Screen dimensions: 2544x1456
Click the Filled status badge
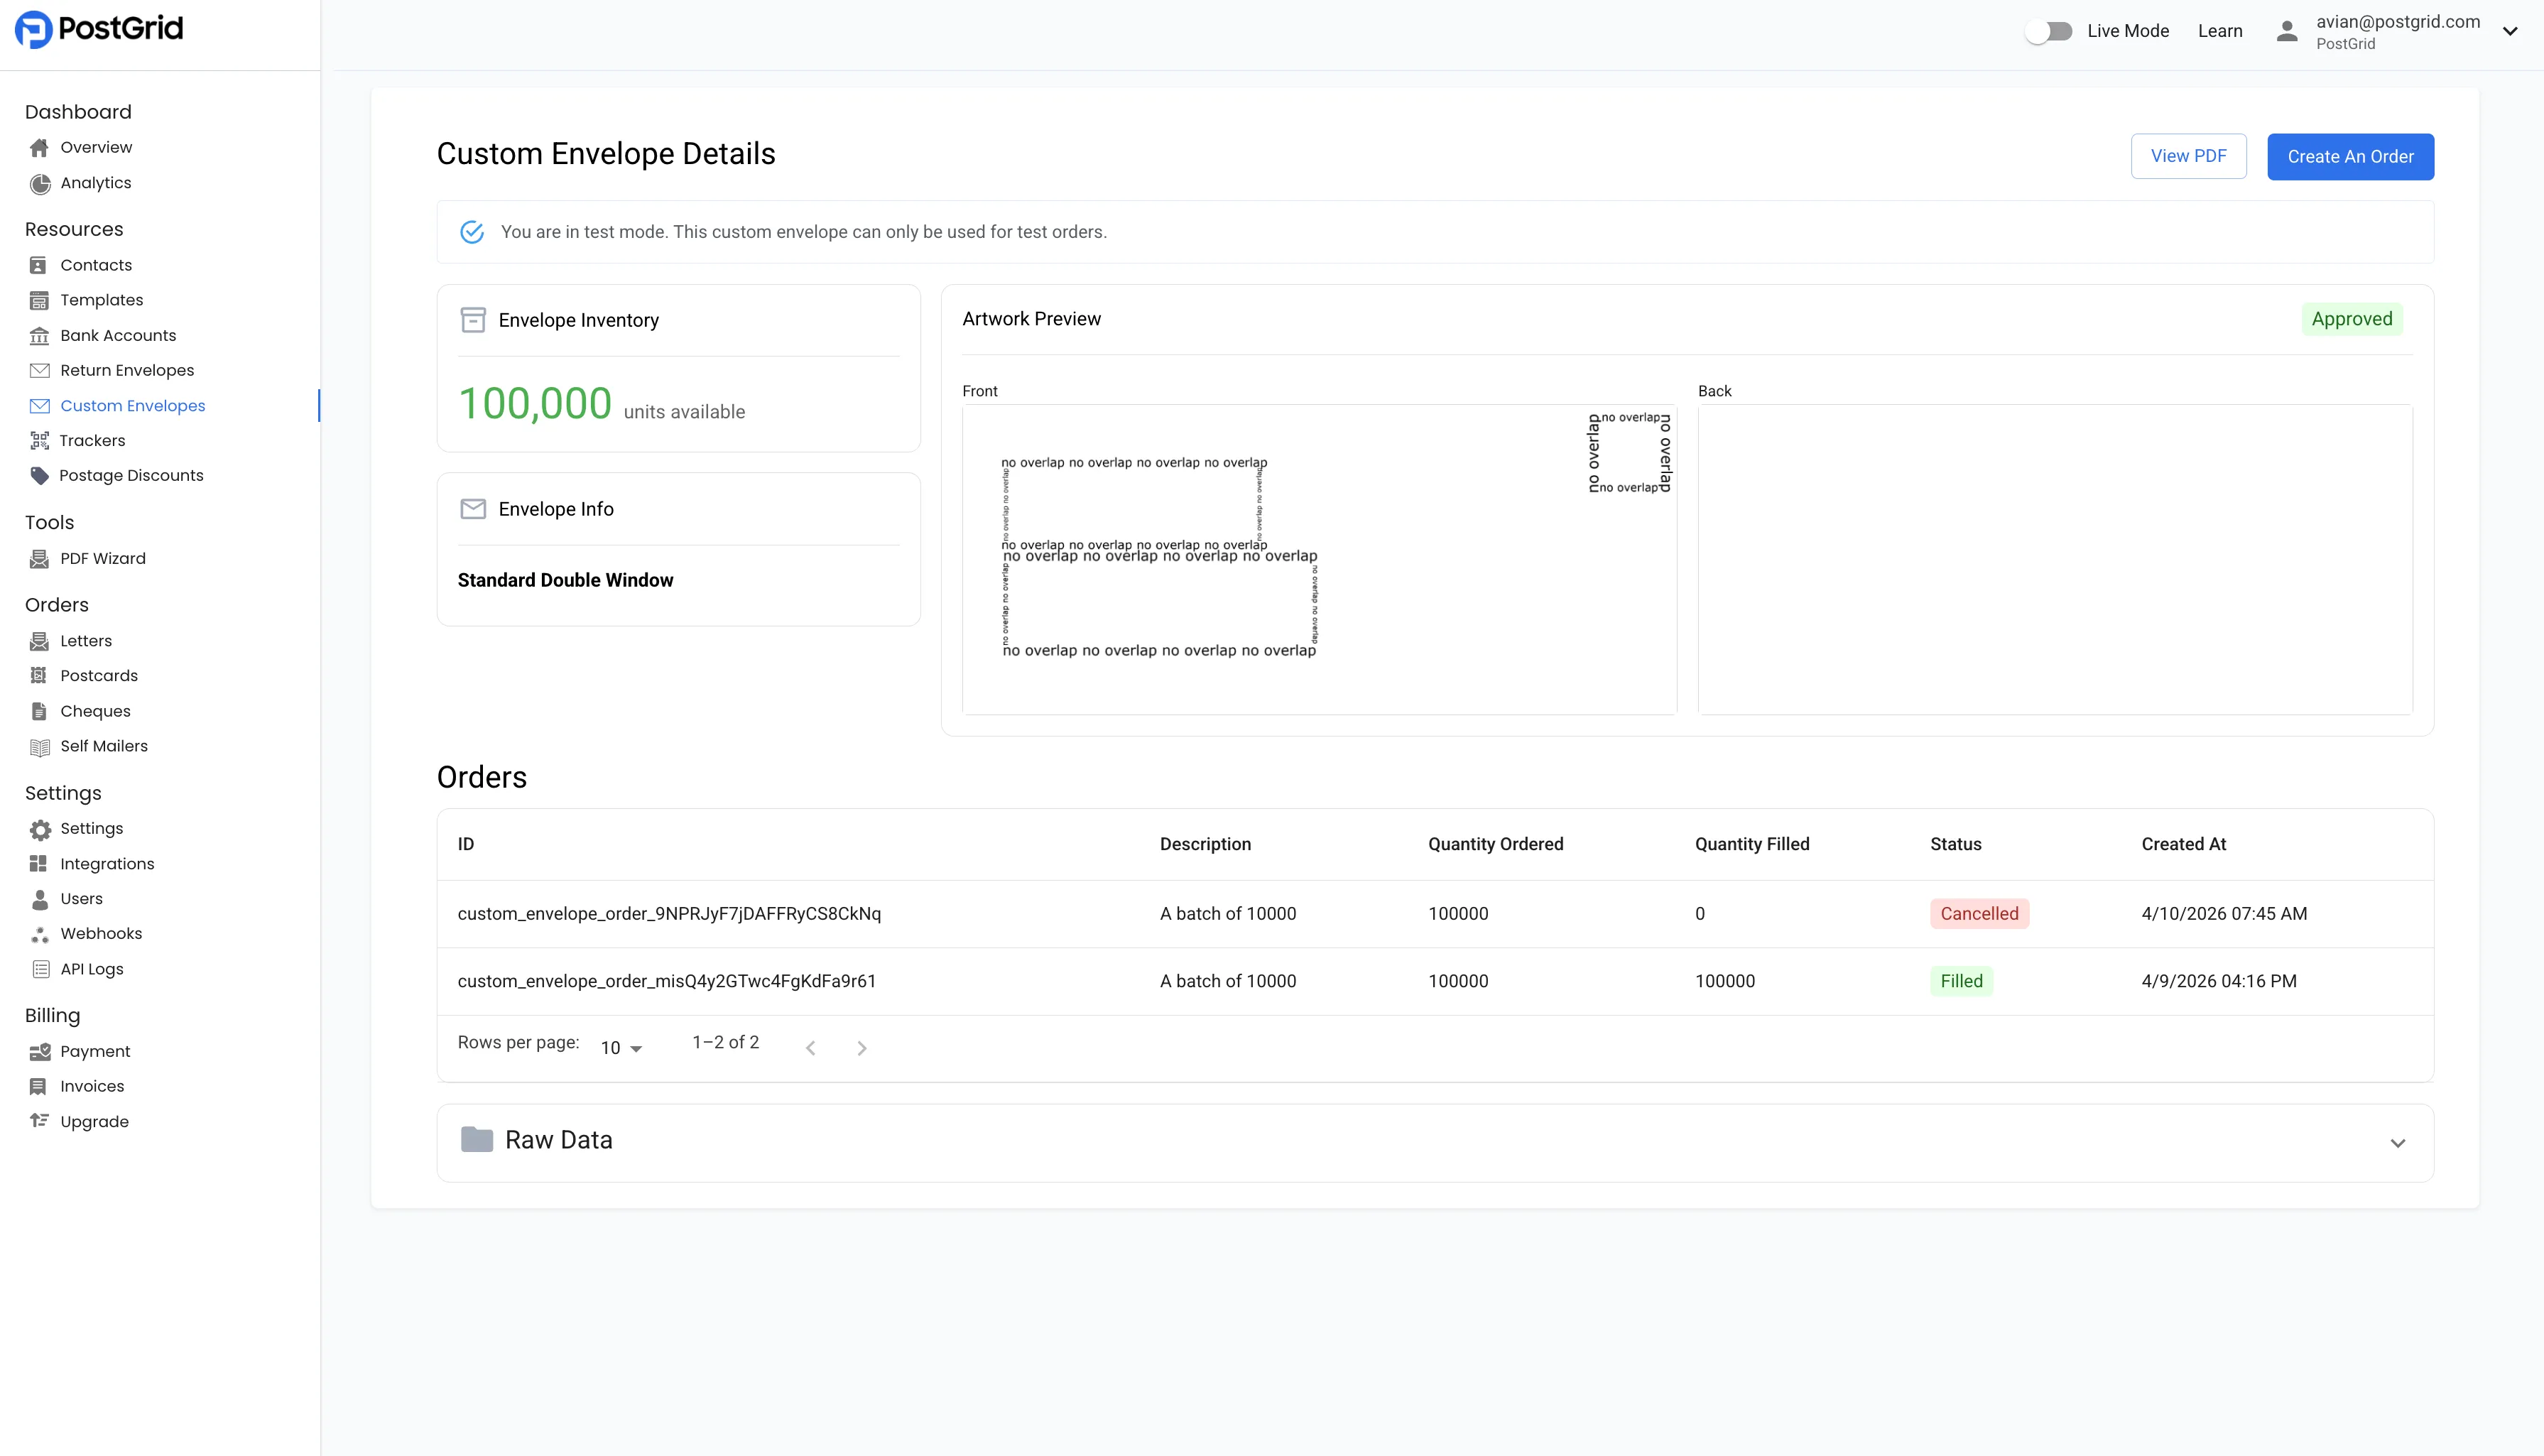[1961, 981]
